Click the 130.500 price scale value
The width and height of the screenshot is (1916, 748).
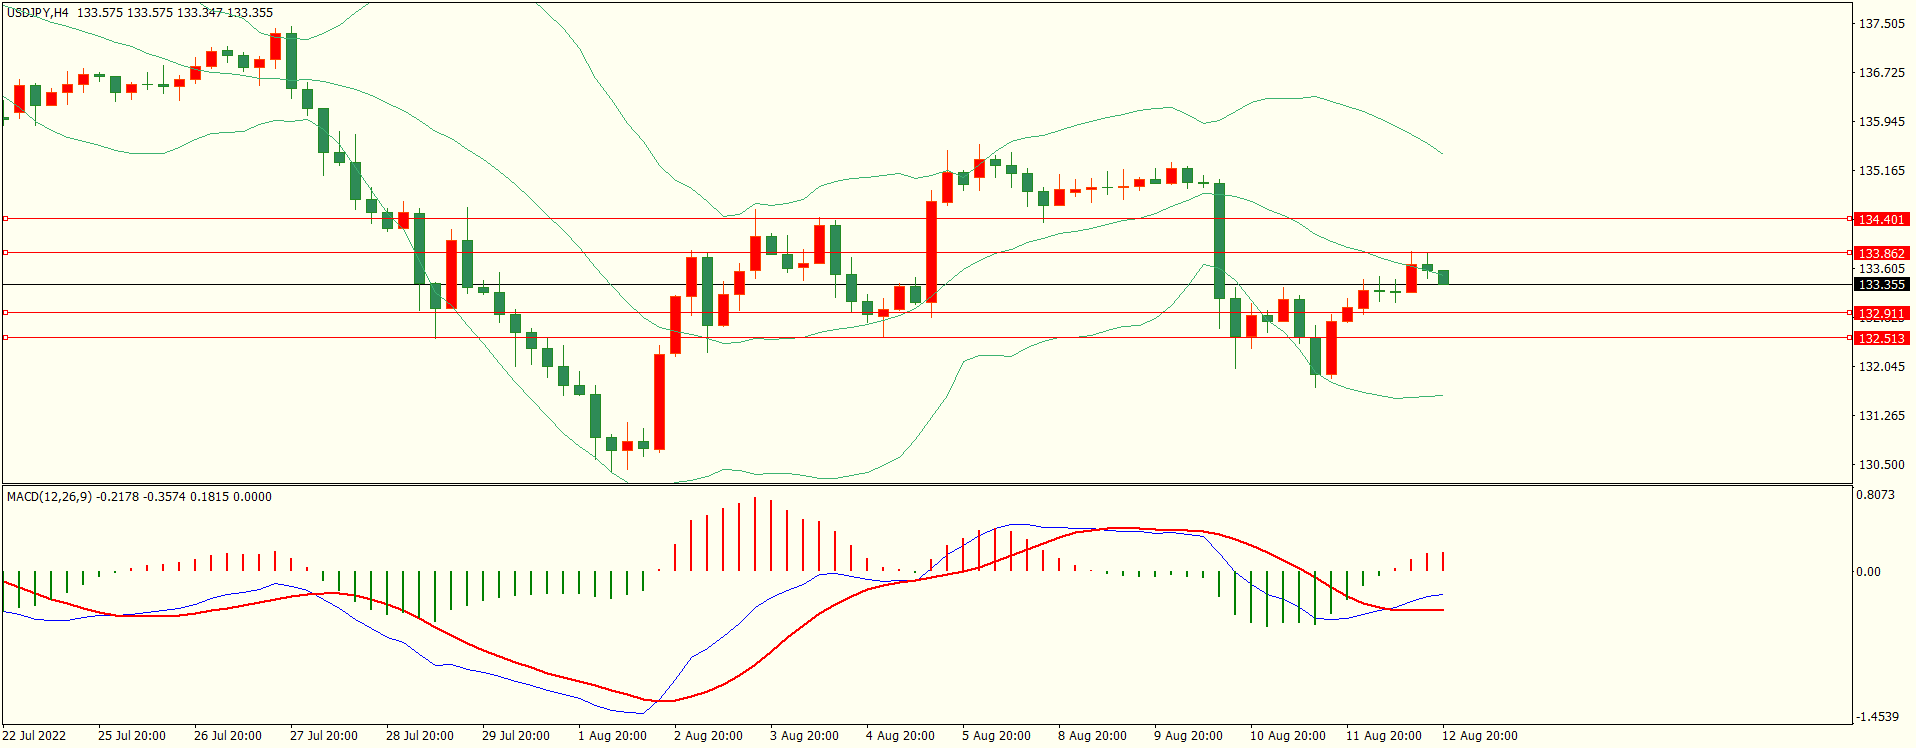[1881, 464]
